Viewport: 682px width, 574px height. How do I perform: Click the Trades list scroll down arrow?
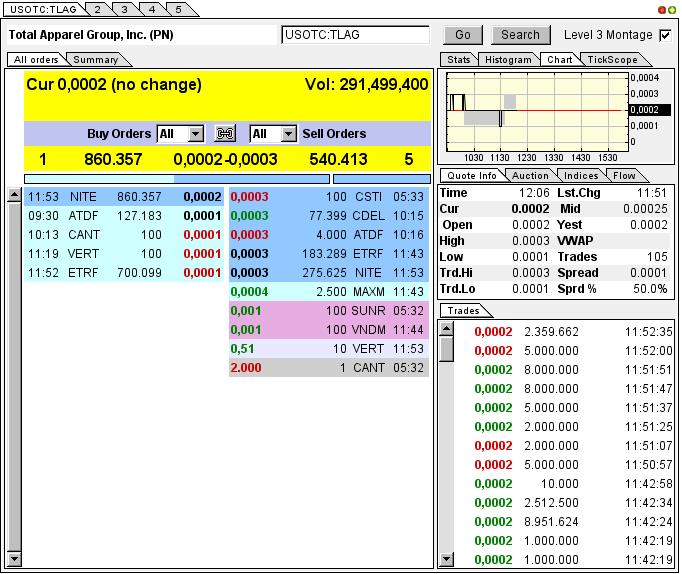point(446,559)
